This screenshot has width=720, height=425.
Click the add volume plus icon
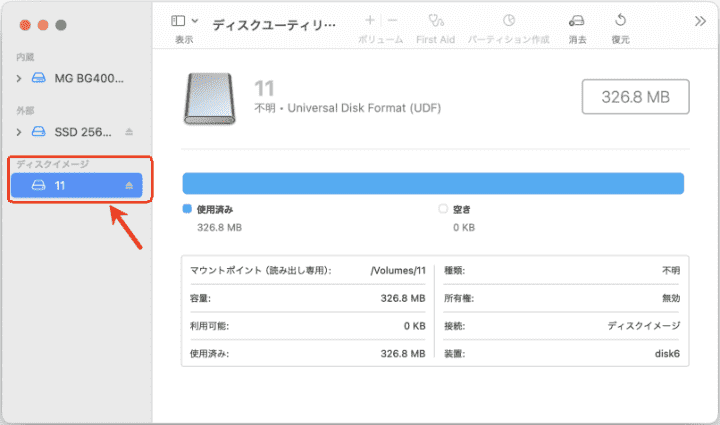point(370,20)
